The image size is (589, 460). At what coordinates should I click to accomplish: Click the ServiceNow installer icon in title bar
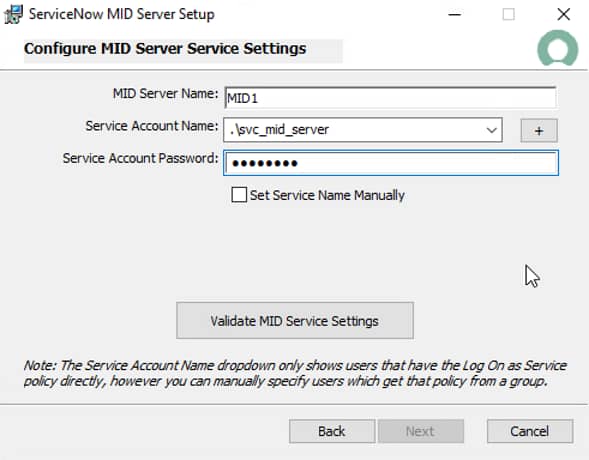tap(14, 14)
